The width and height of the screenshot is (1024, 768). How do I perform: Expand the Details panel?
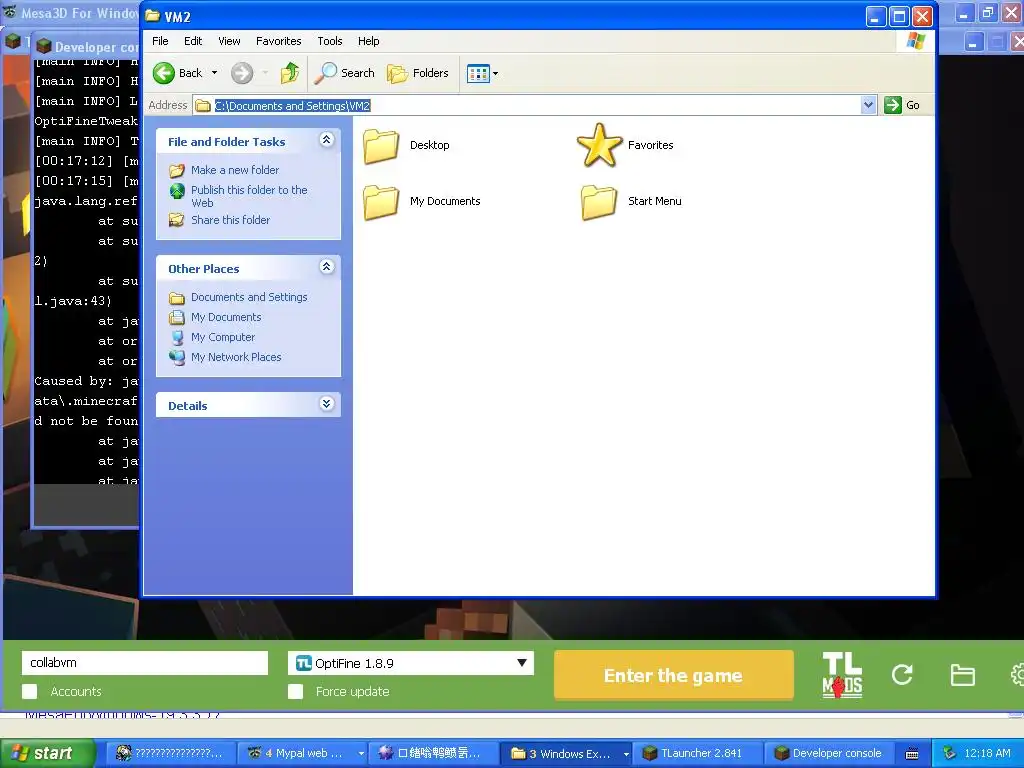(x=327, y=404)
